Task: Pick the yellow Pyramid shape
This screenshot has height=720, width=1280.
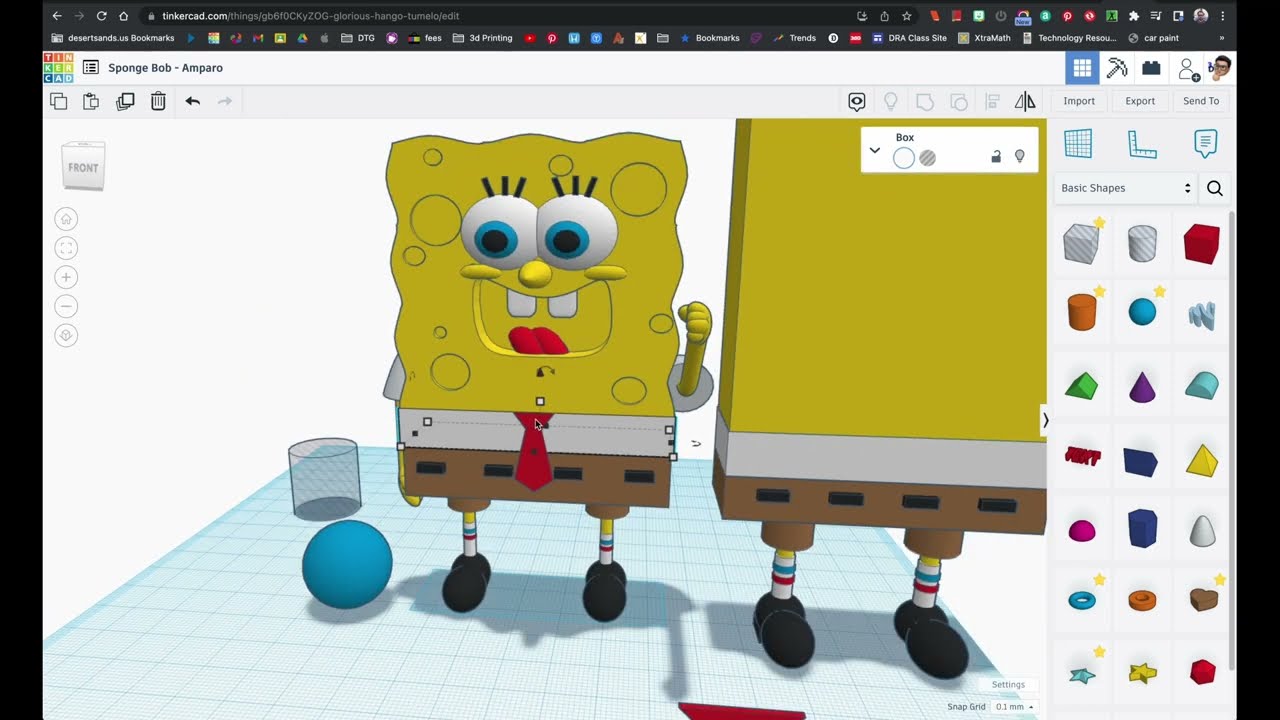Action: (x=1202, y=459)
